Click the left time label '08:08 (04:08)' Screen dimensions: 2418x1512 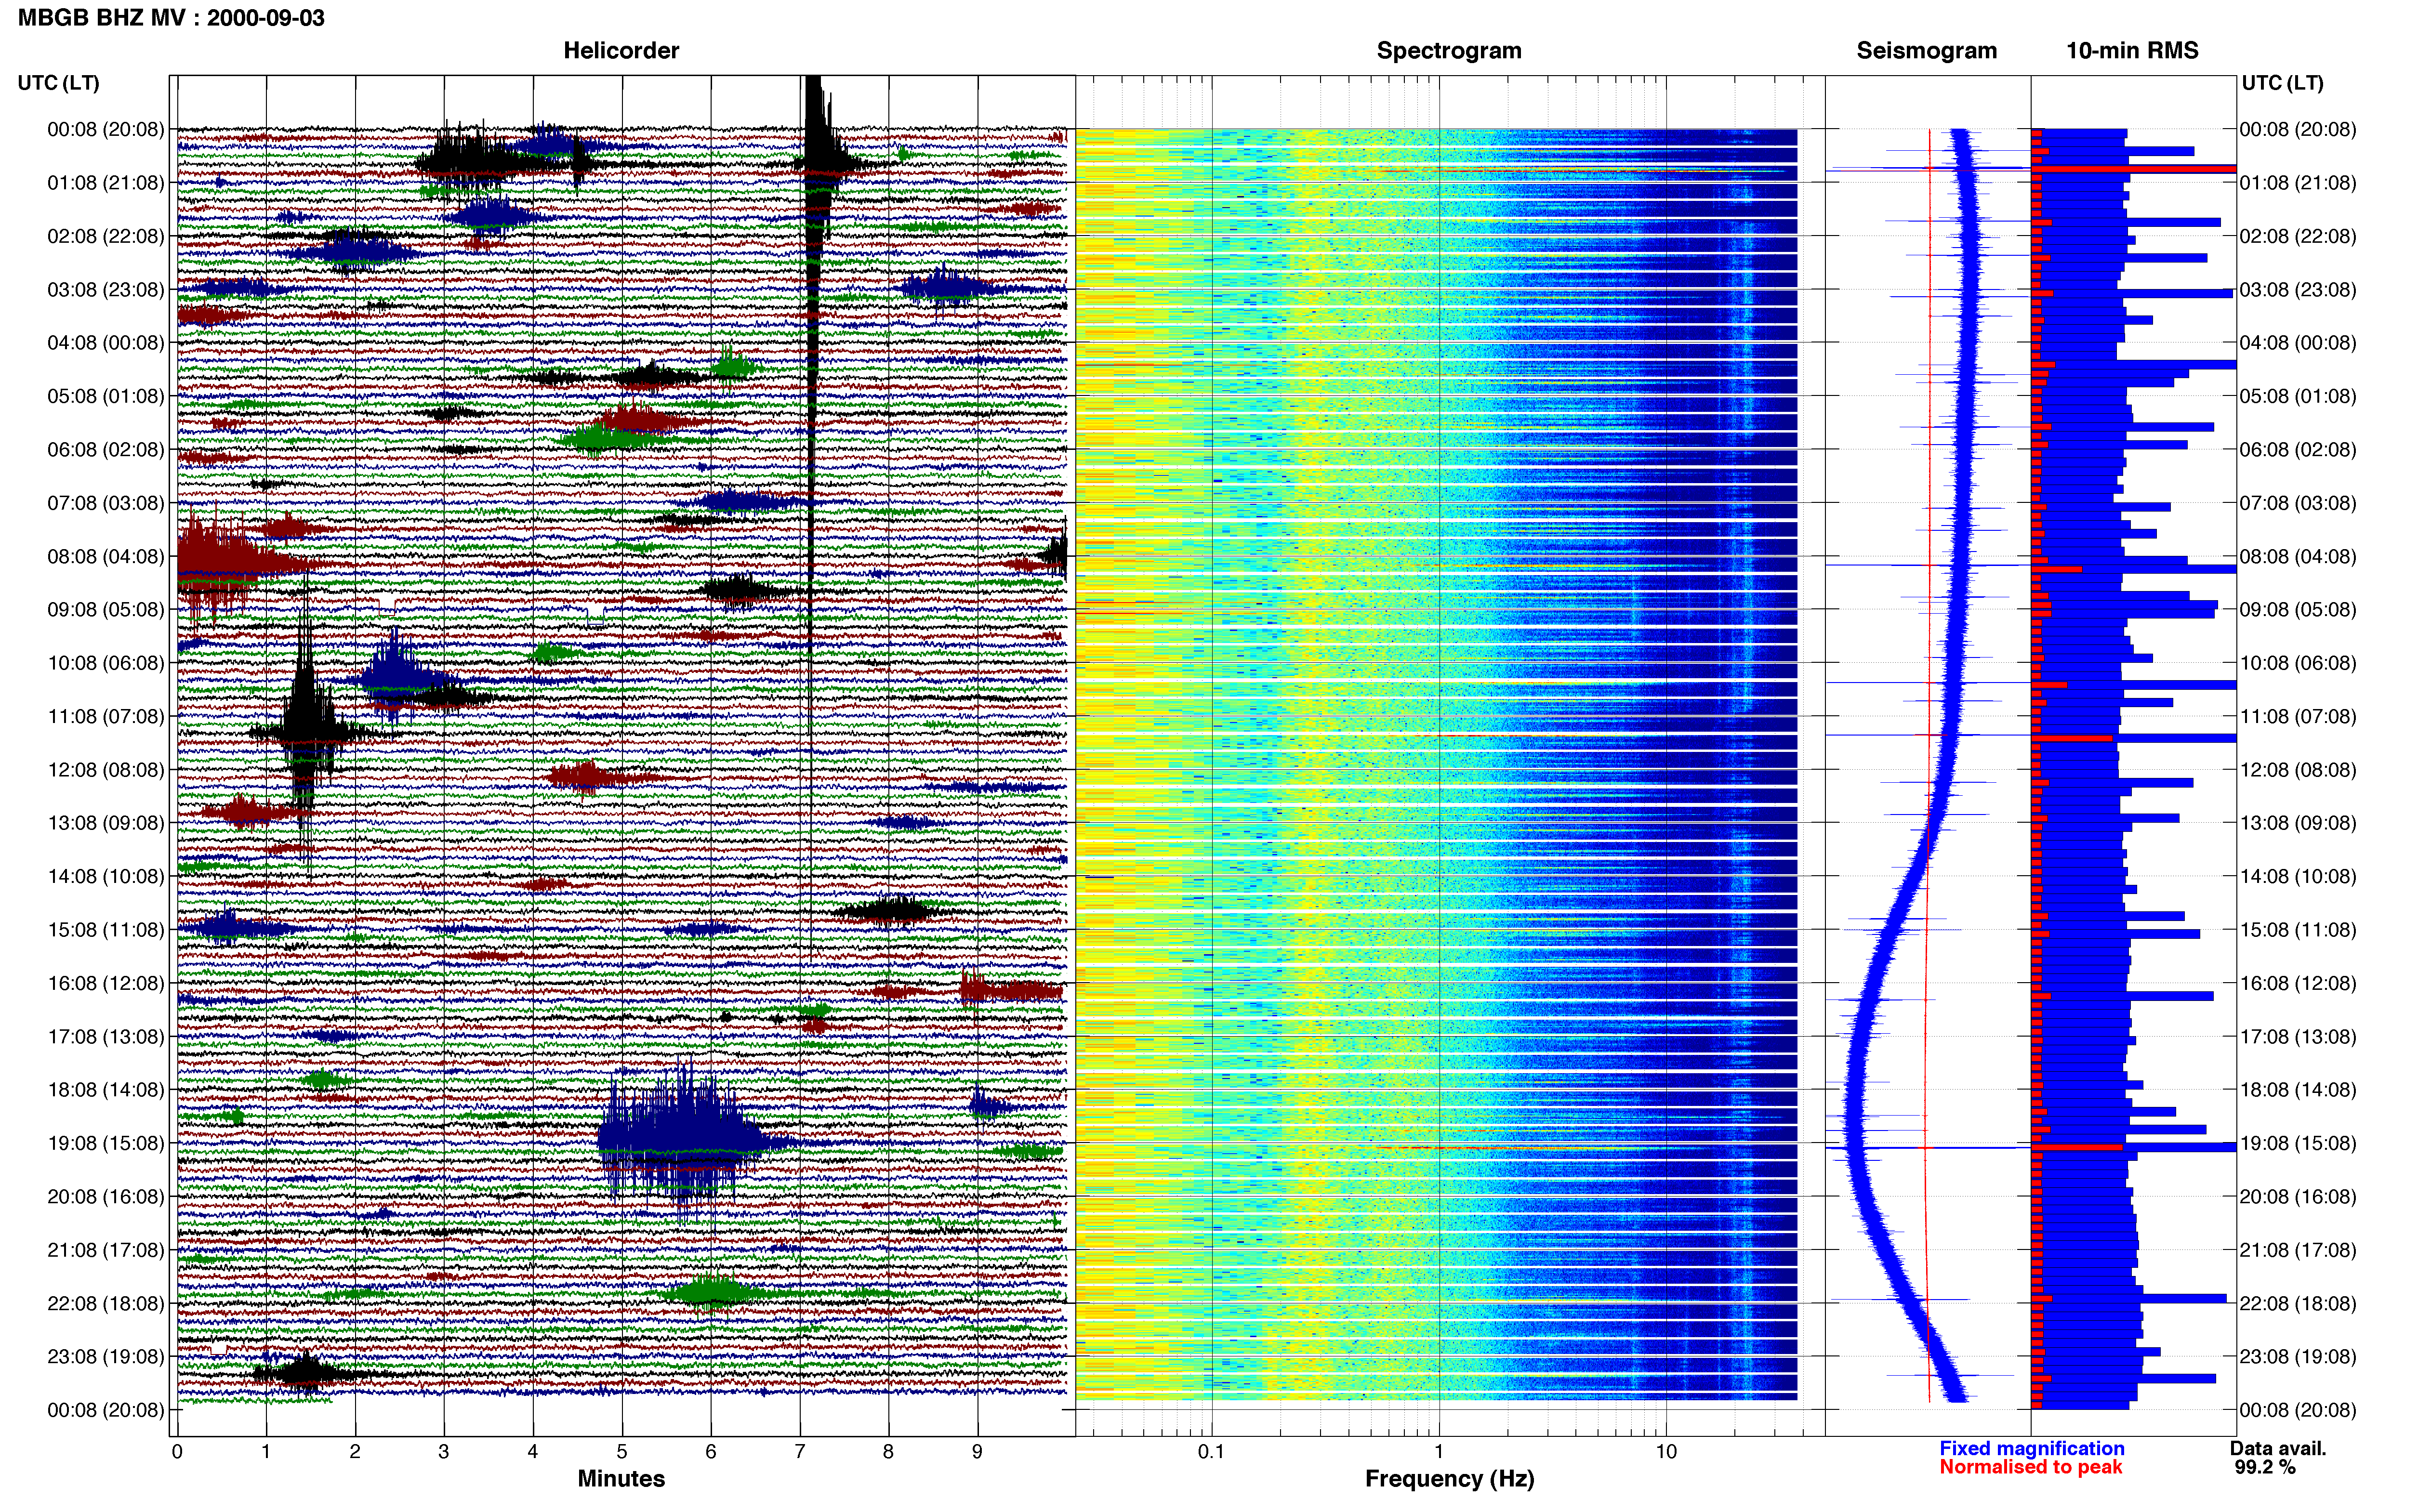(x=106, y=556)
